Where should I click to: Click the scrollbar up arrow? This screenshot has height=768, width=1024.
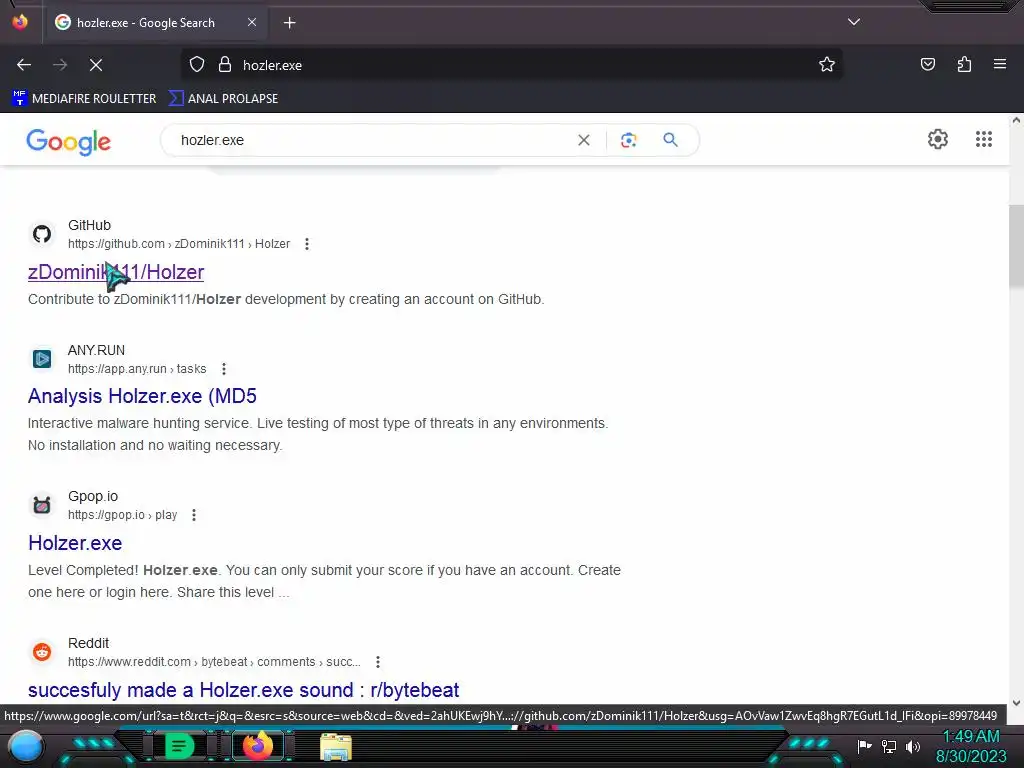(x=1016, y=120)
